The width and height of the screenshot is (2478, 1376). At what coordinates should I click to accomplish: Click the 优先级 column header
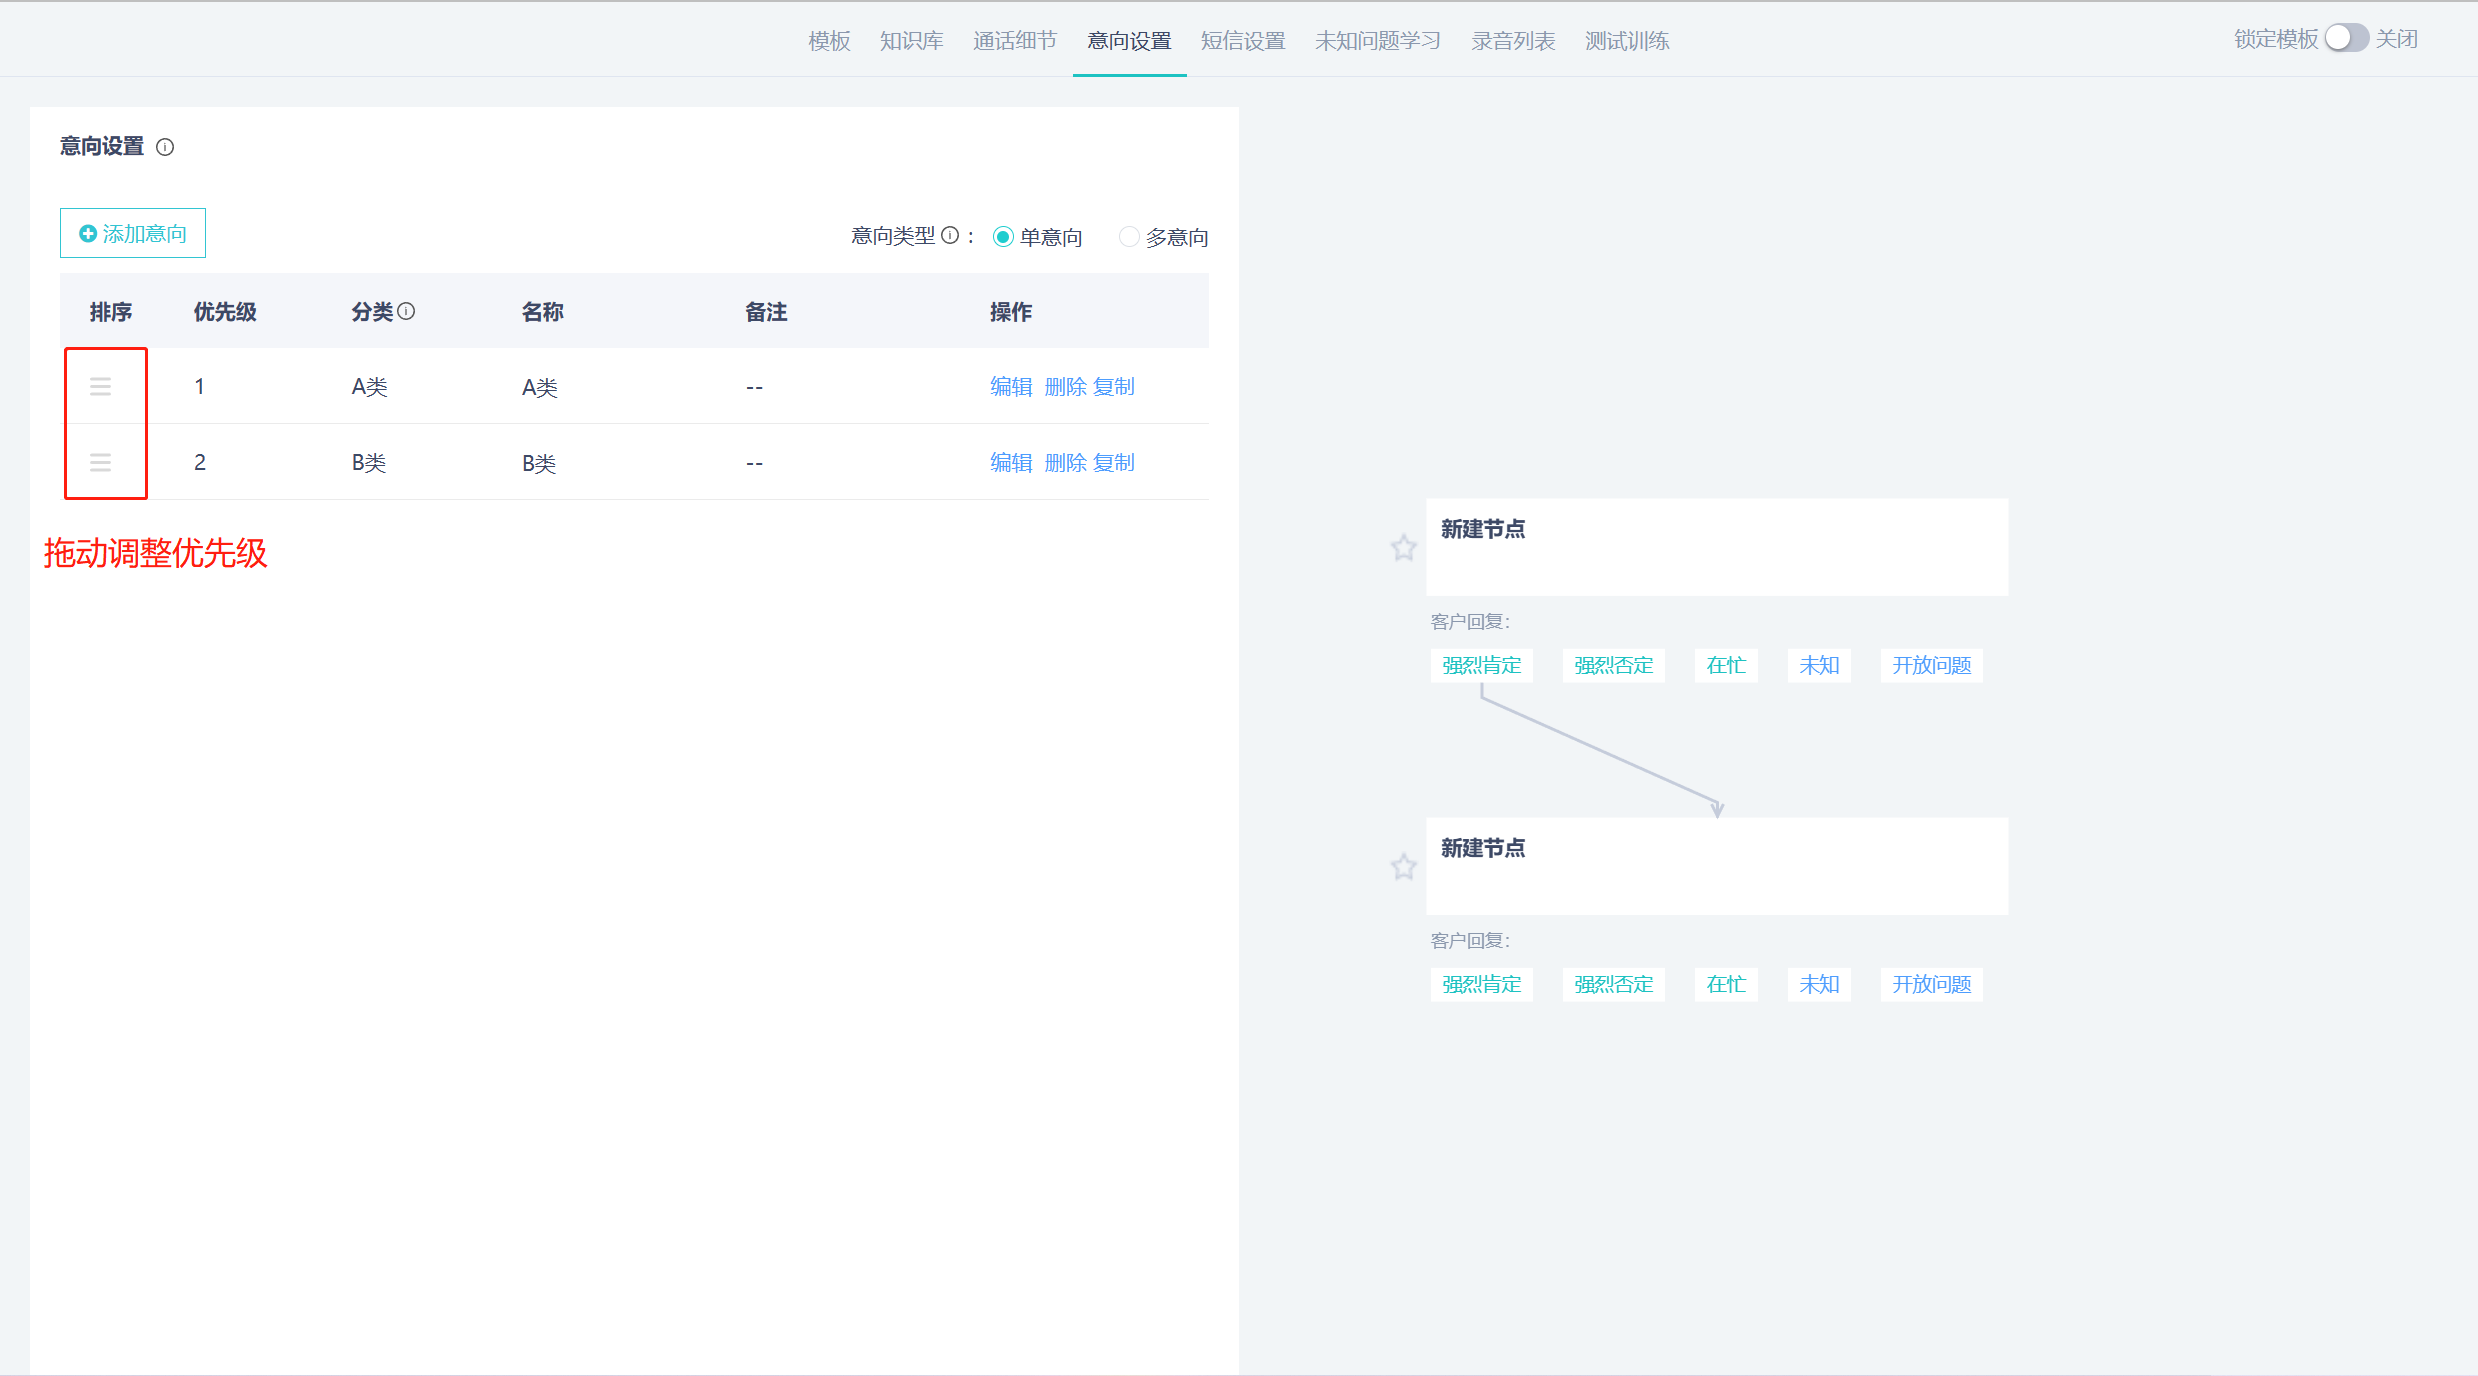click(225, 312)
